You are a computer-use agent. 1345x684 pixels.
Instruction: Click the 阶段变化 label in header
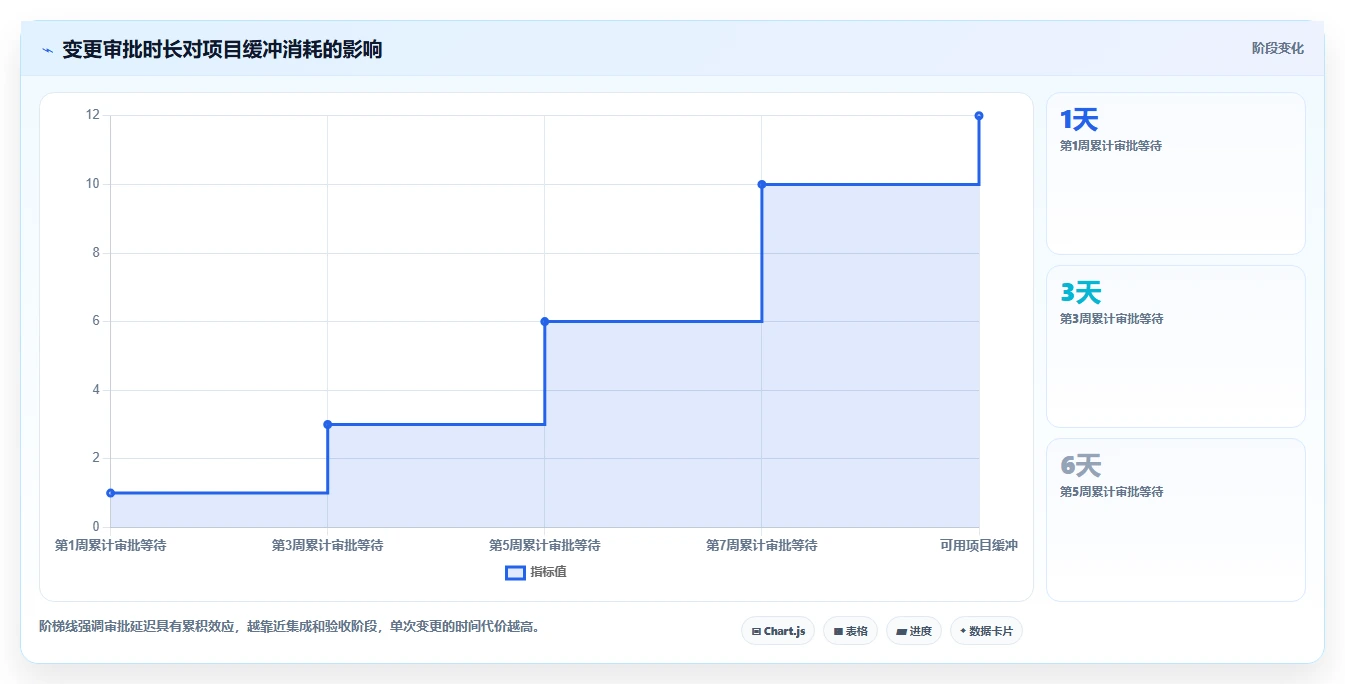click(1277, 48)
